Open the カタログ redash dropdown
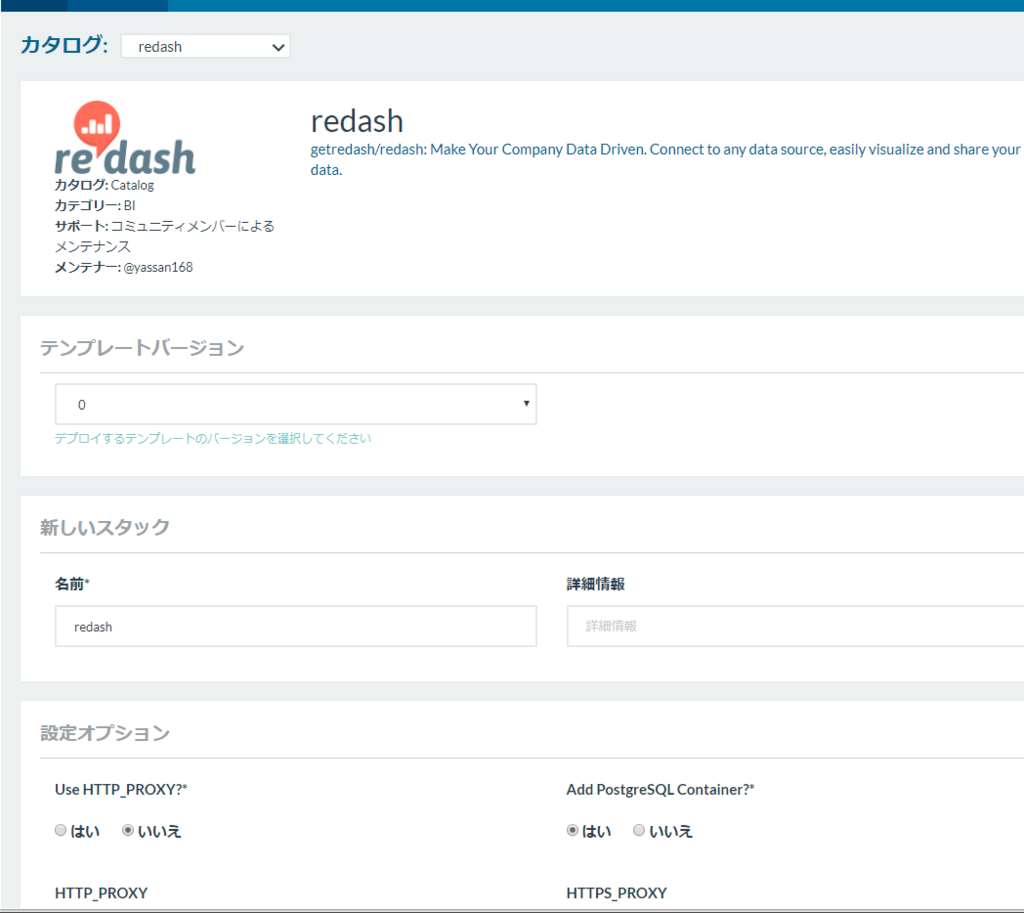 (x=206, y=46)
